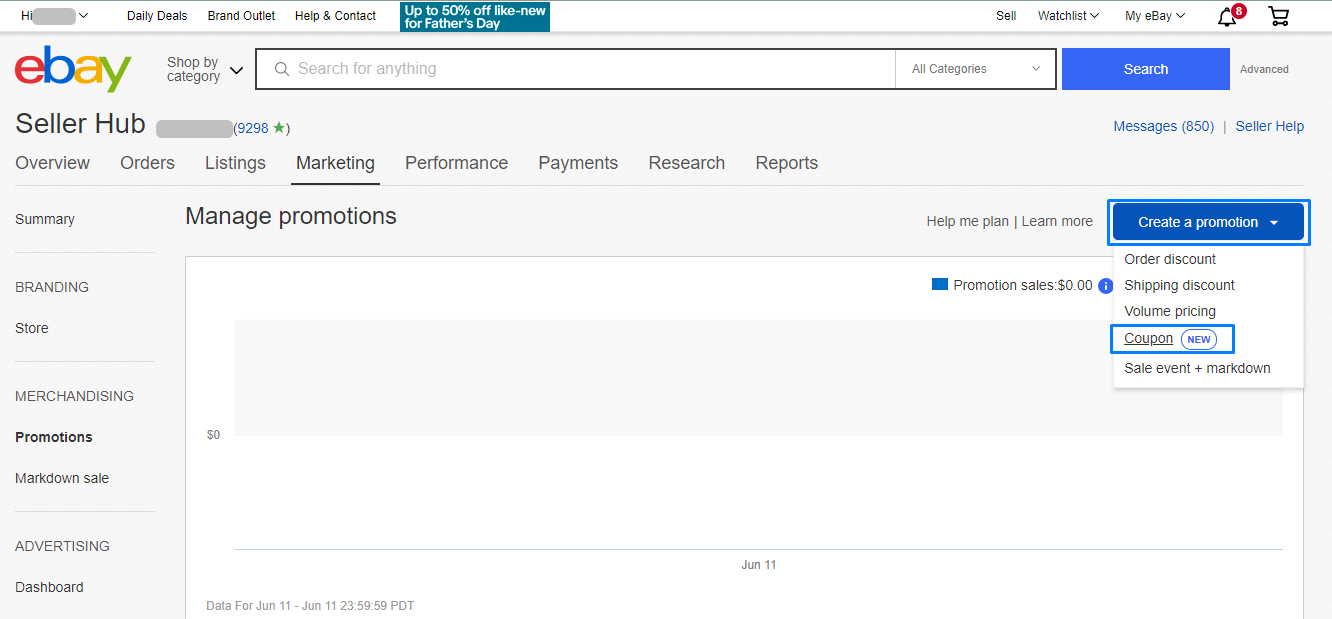Click the eBay logo
The height and width of the screenshot is (619, 1332).
pos(73,68)
